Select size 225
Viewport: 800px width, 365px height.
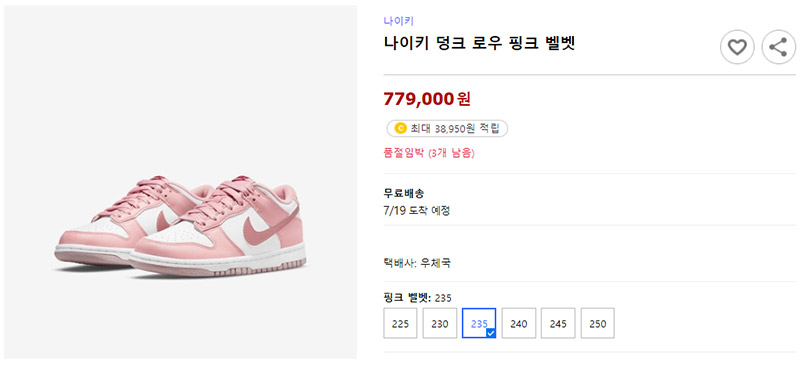[400, 323]
